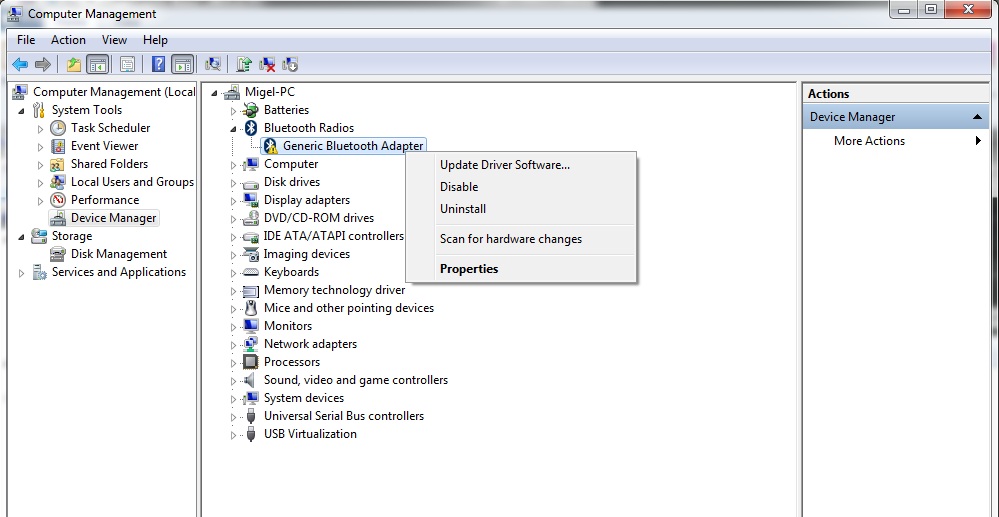
Task: Expand the Network adapters category
Action: (234, 345)
